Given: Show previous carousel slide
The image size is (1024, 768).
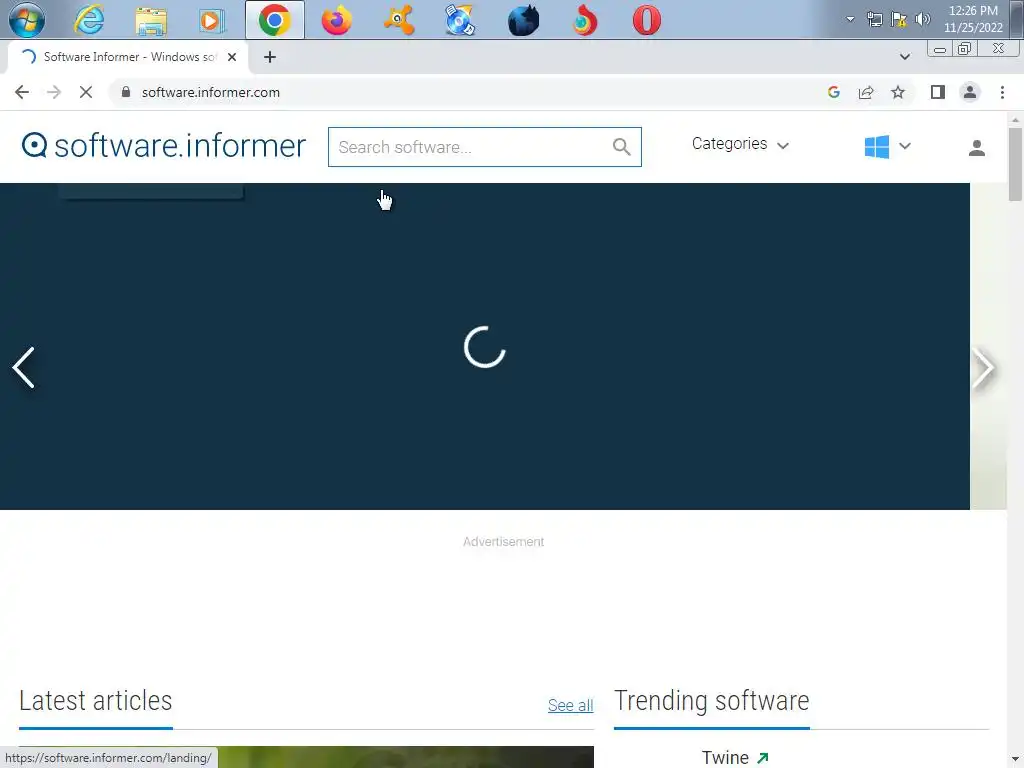Looking at the screenshot, I should click(x=24, y=368).
